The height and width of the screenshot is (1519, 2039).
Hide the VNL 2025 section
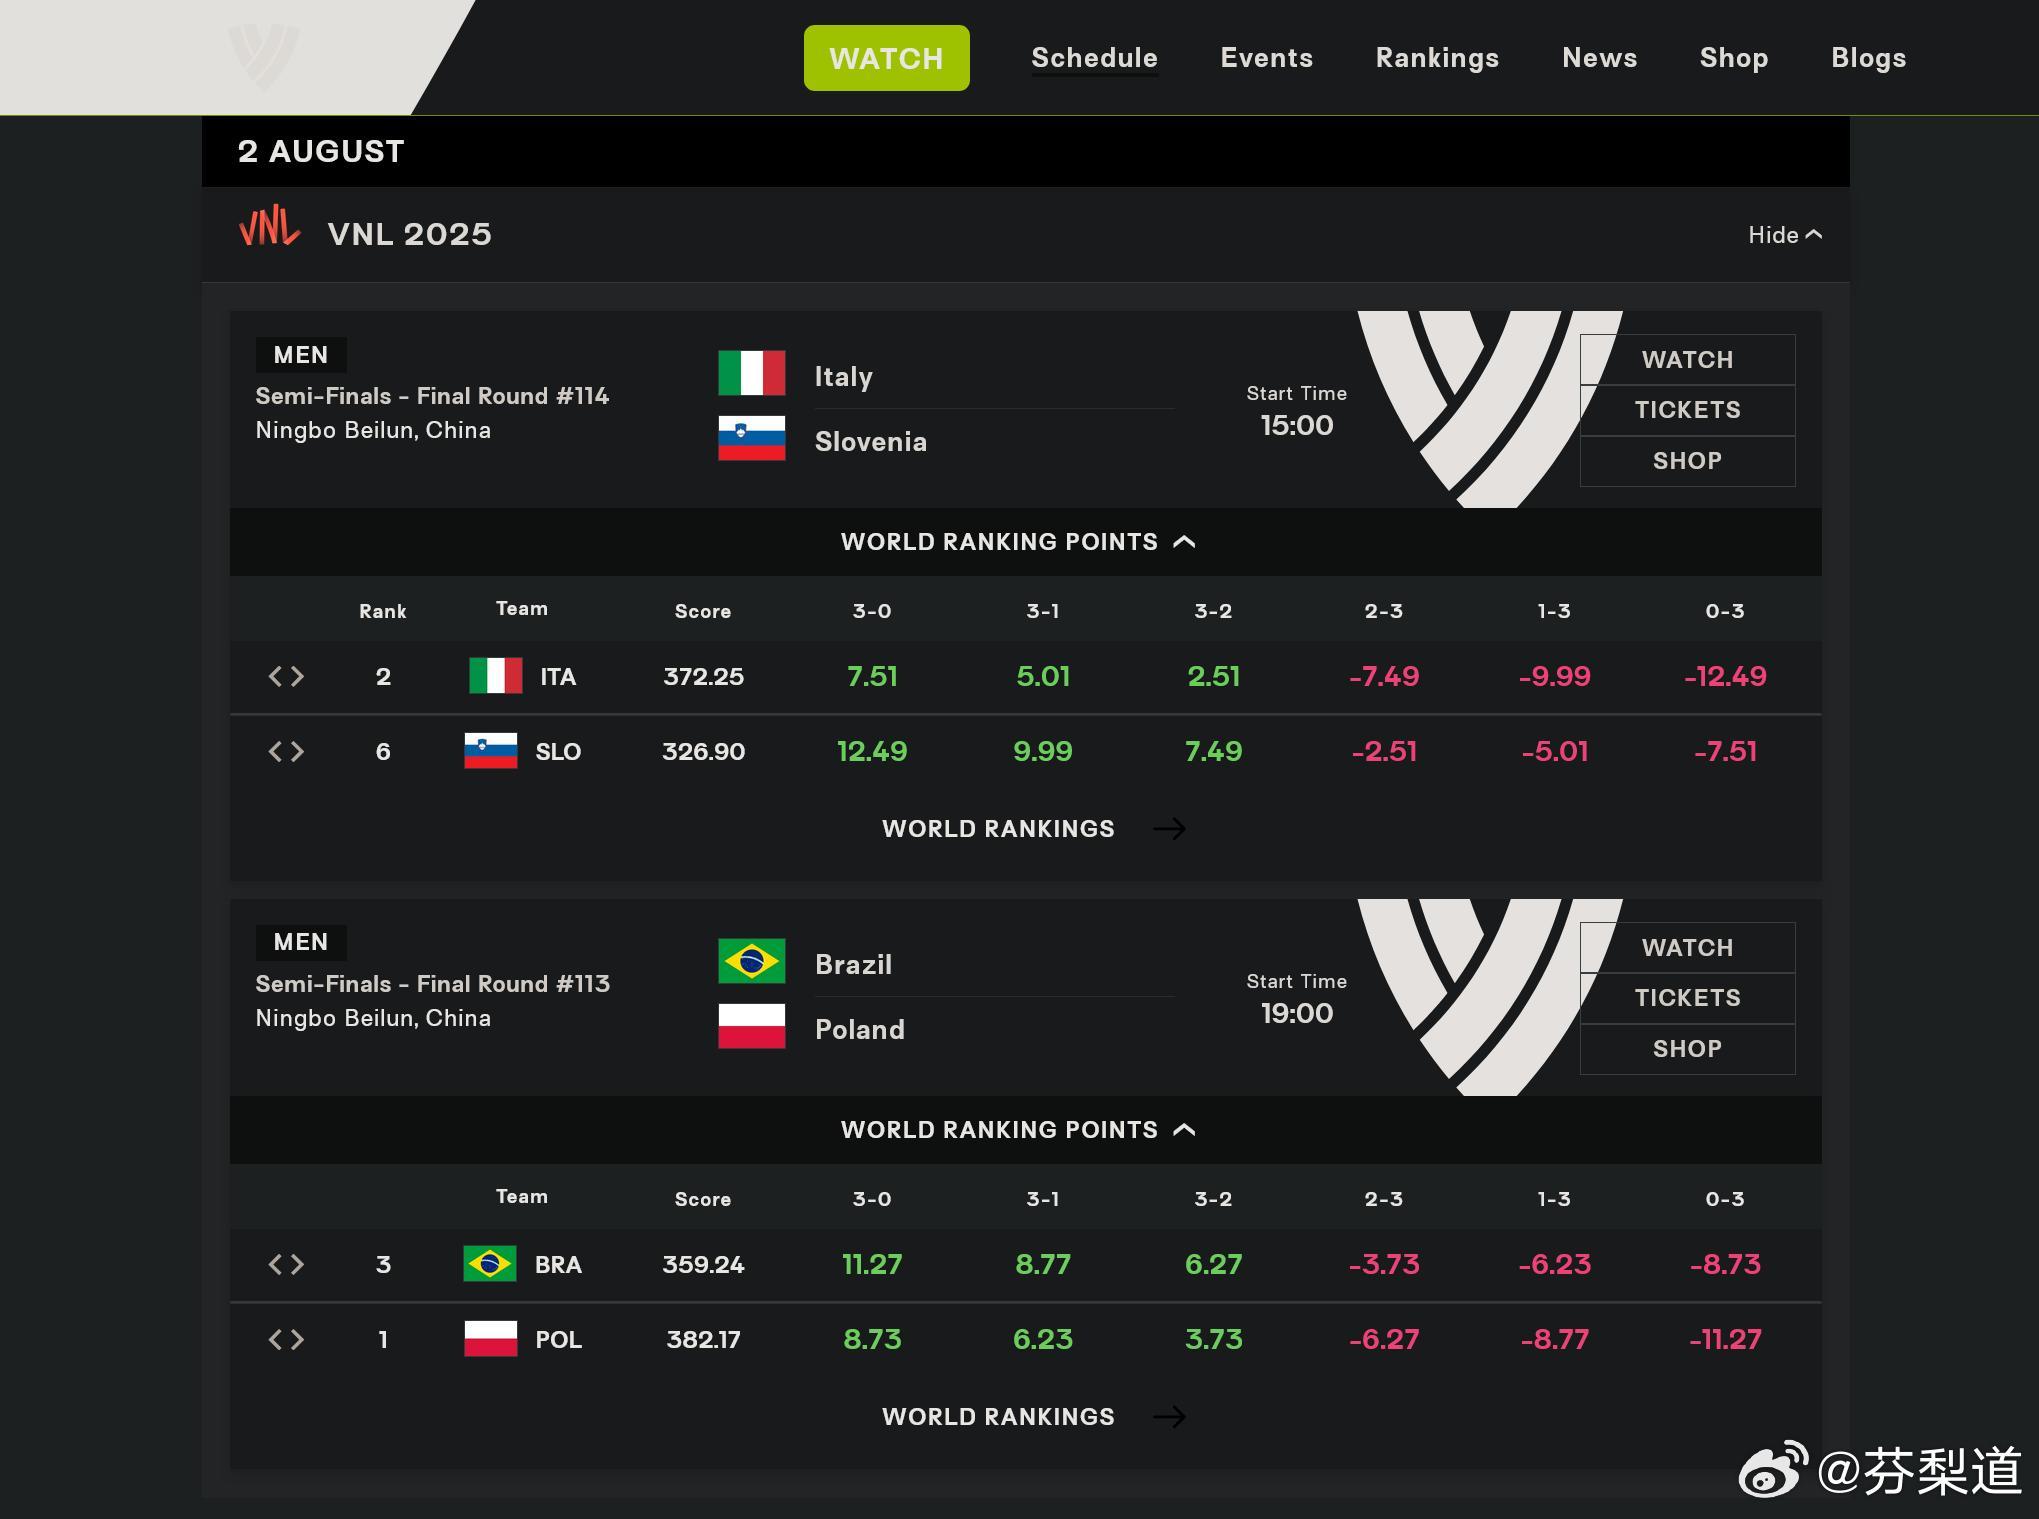point(1785,235)
